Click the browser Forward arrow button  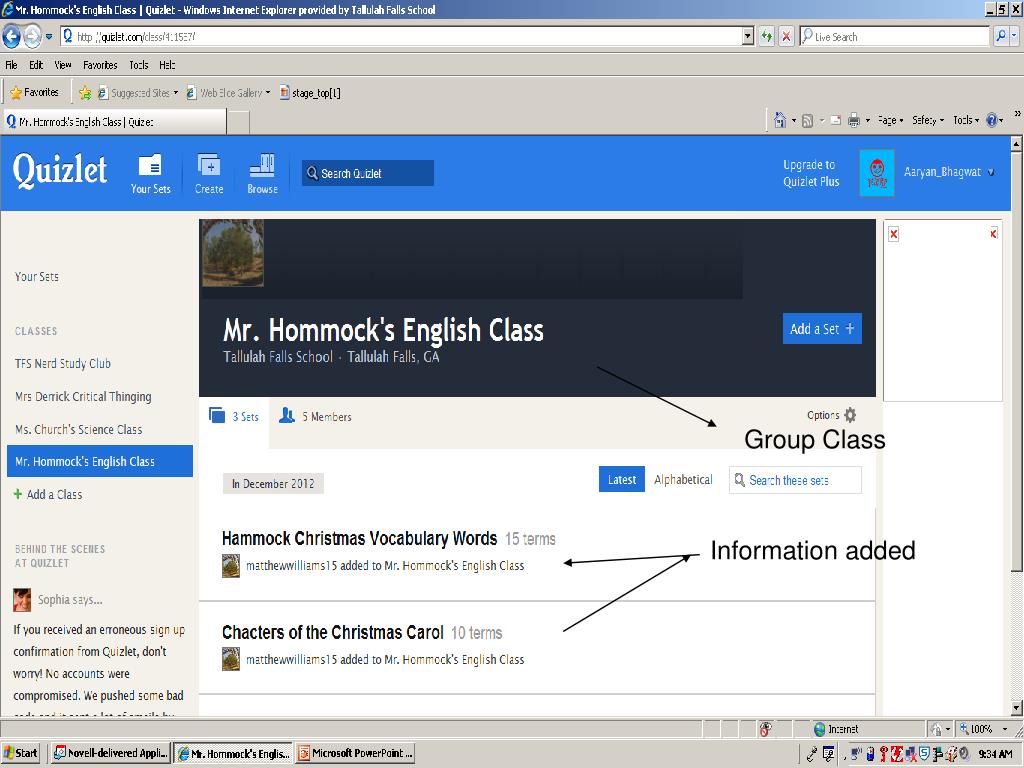coord(33,37)
